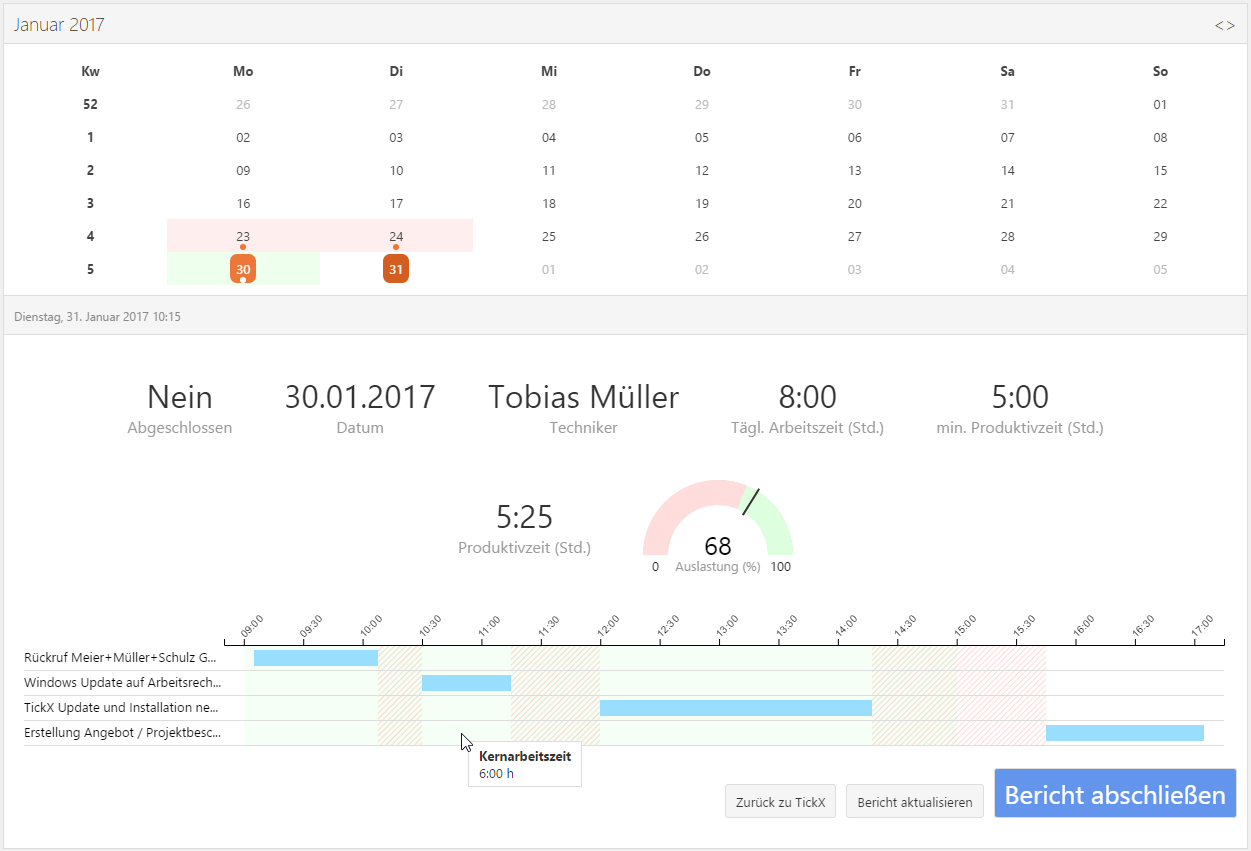This screenshot has height=851, width=1251.
Task: Click the Auslastung gauge showing 68
Action: (x=718, y=525)
